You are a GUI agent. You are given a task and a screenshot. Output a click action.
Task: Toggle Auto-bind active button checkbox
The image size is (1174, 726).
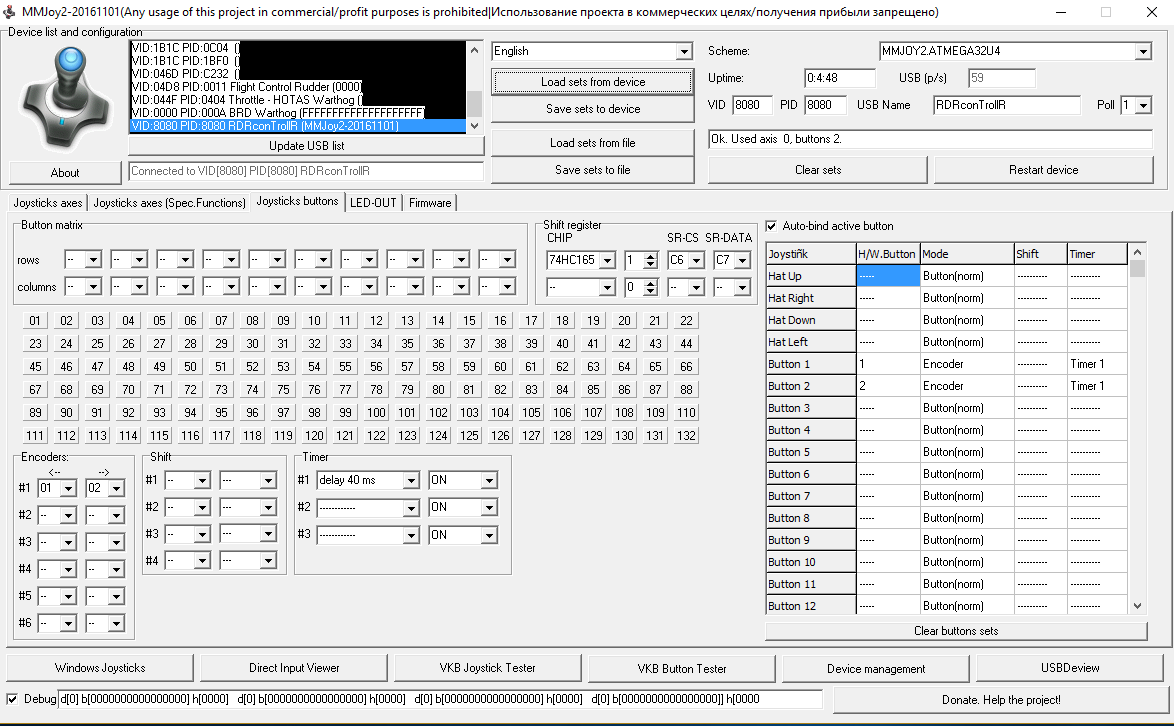pos(771,226)
